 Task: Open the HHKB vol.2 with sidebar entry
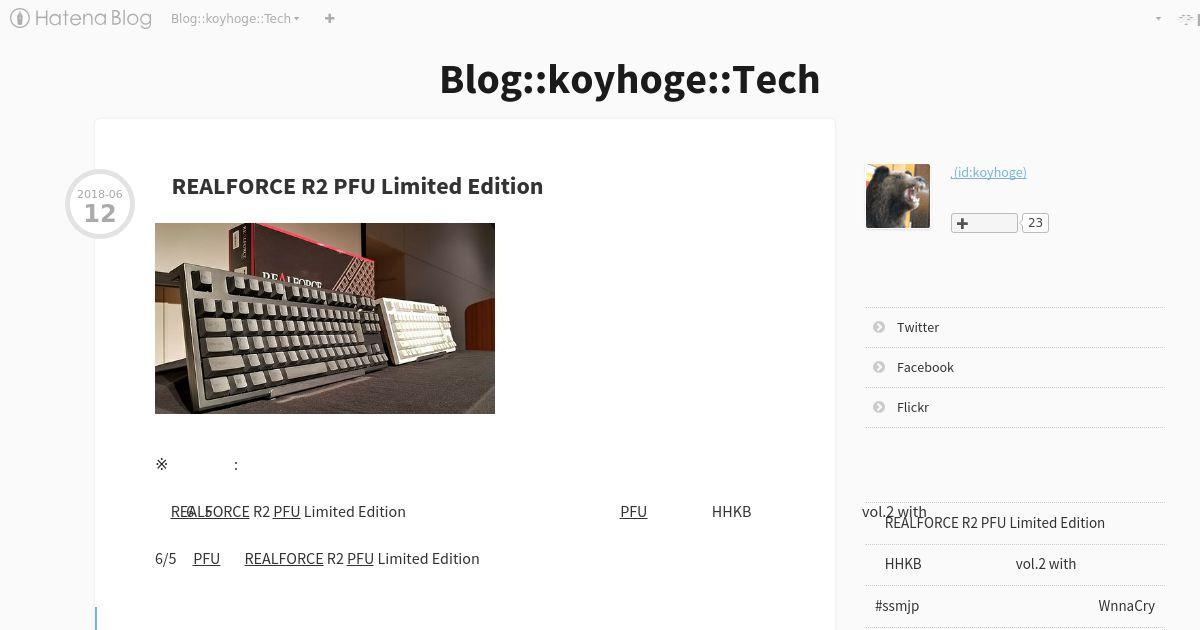[x=980, y=564]
